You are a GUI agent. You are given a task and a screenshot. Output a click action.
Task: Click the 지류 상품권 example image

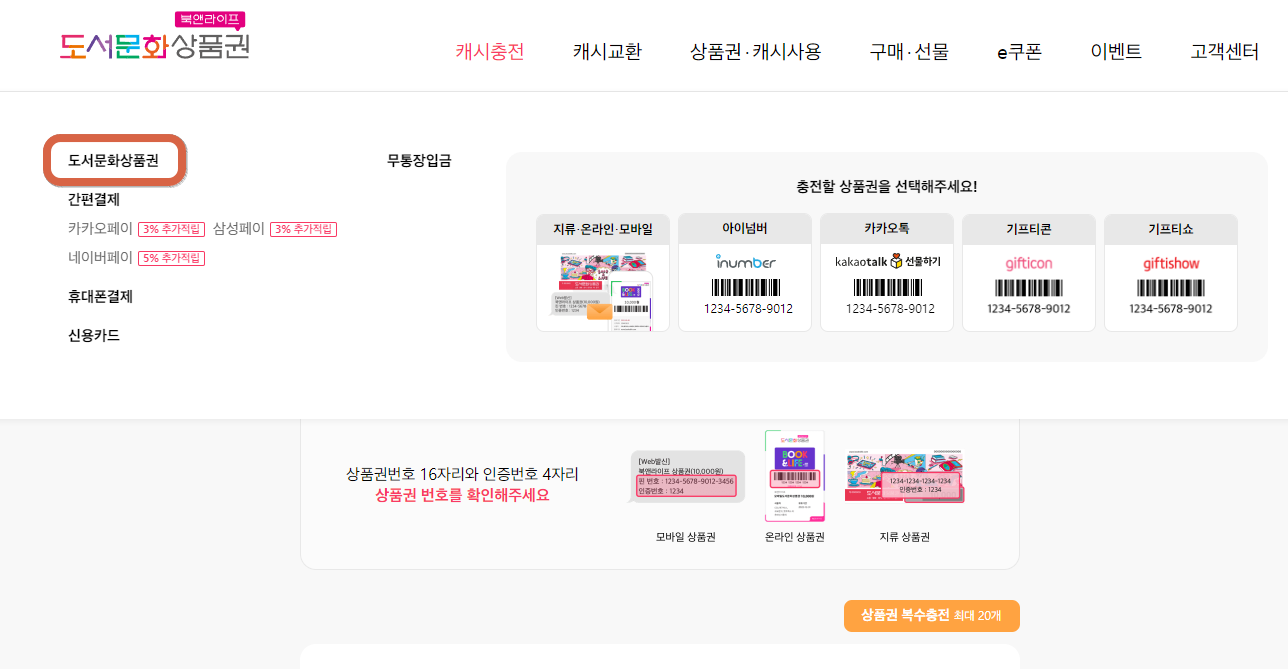[905, 476]
